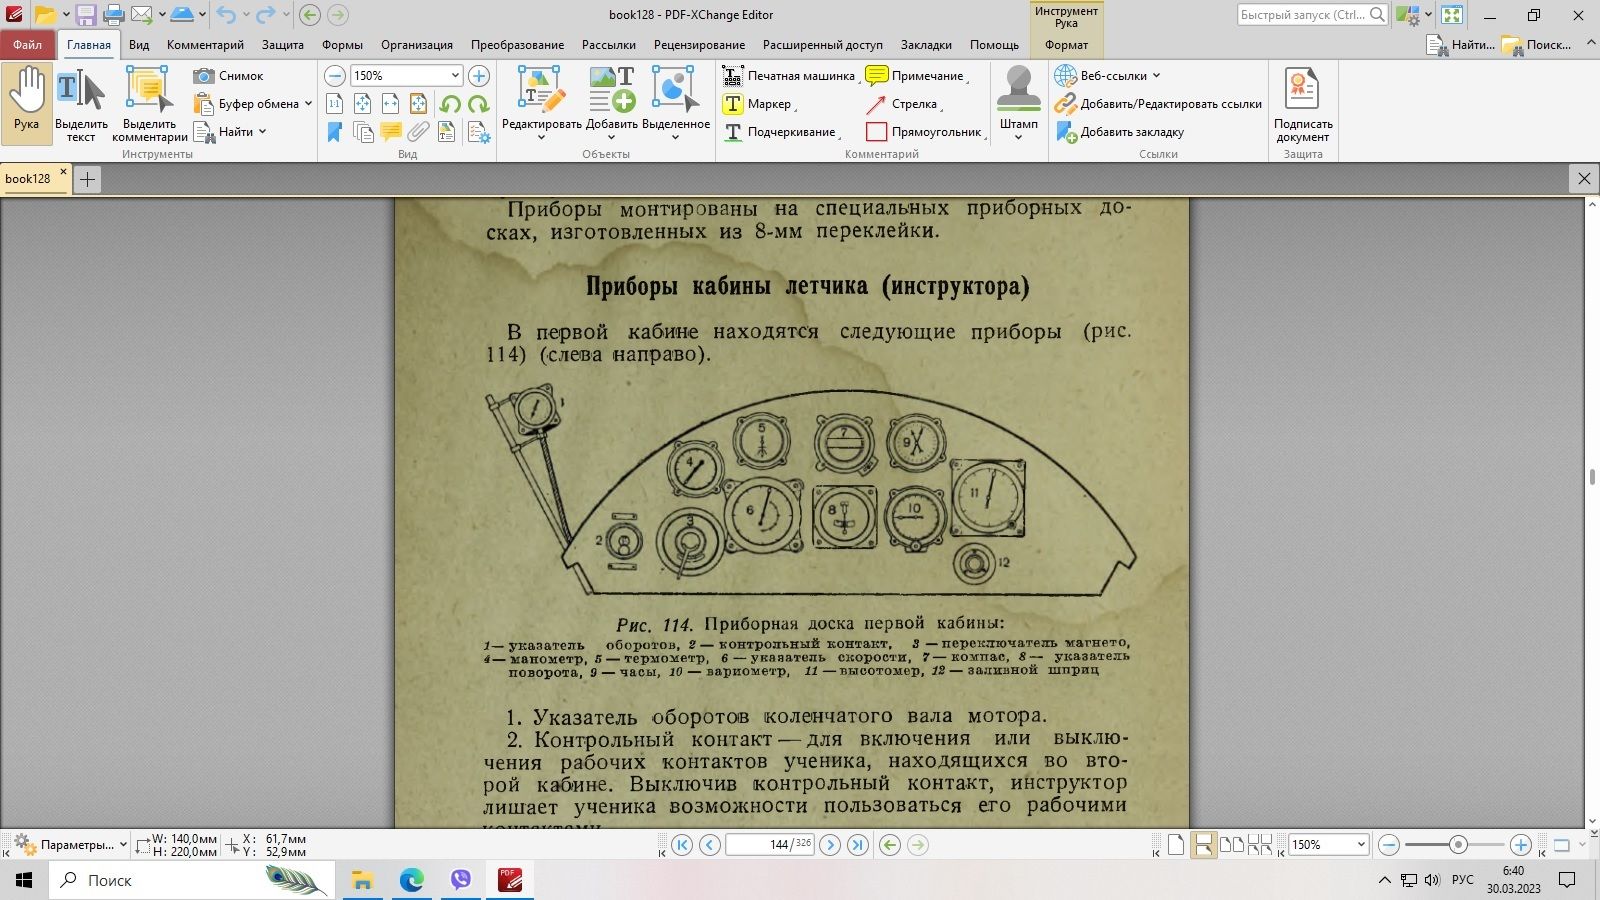Select the Rectangle (Прямоугольник) tool
The height and width of the screenshot is (900, 1600).
point(925,132)
